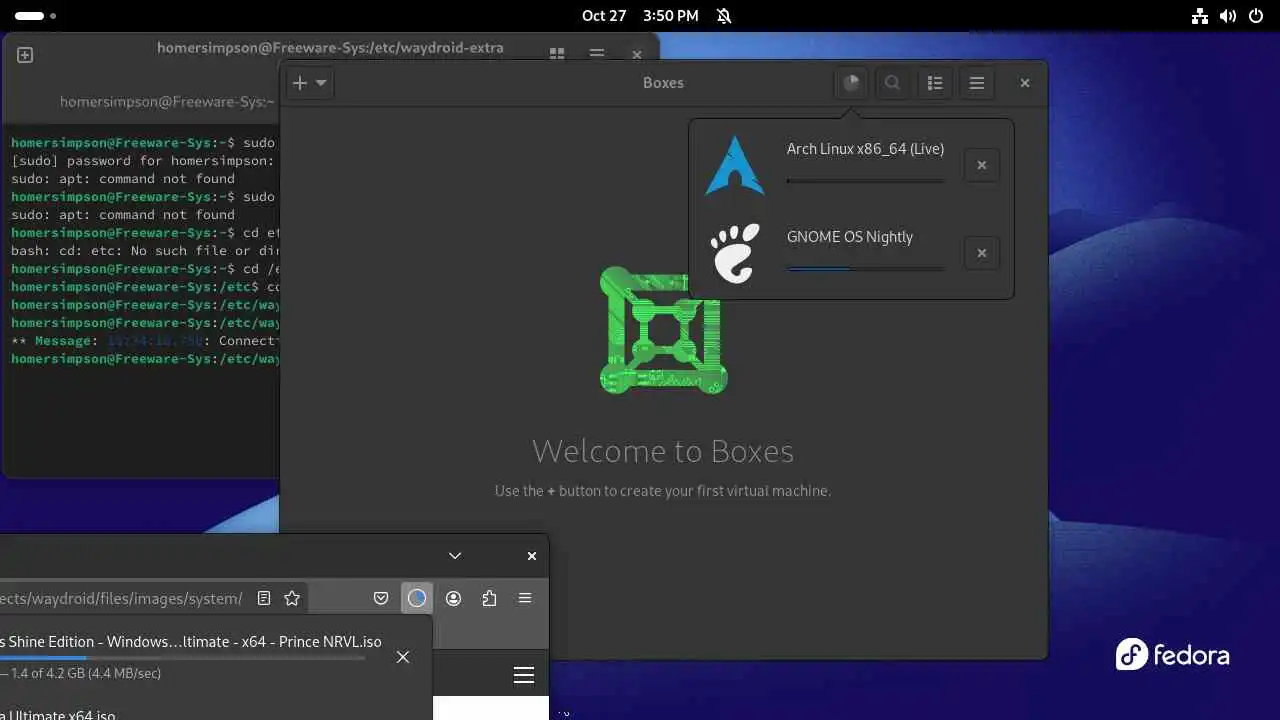Cancel the Arch Linux x86_64 (Live) download

point(982,165)
